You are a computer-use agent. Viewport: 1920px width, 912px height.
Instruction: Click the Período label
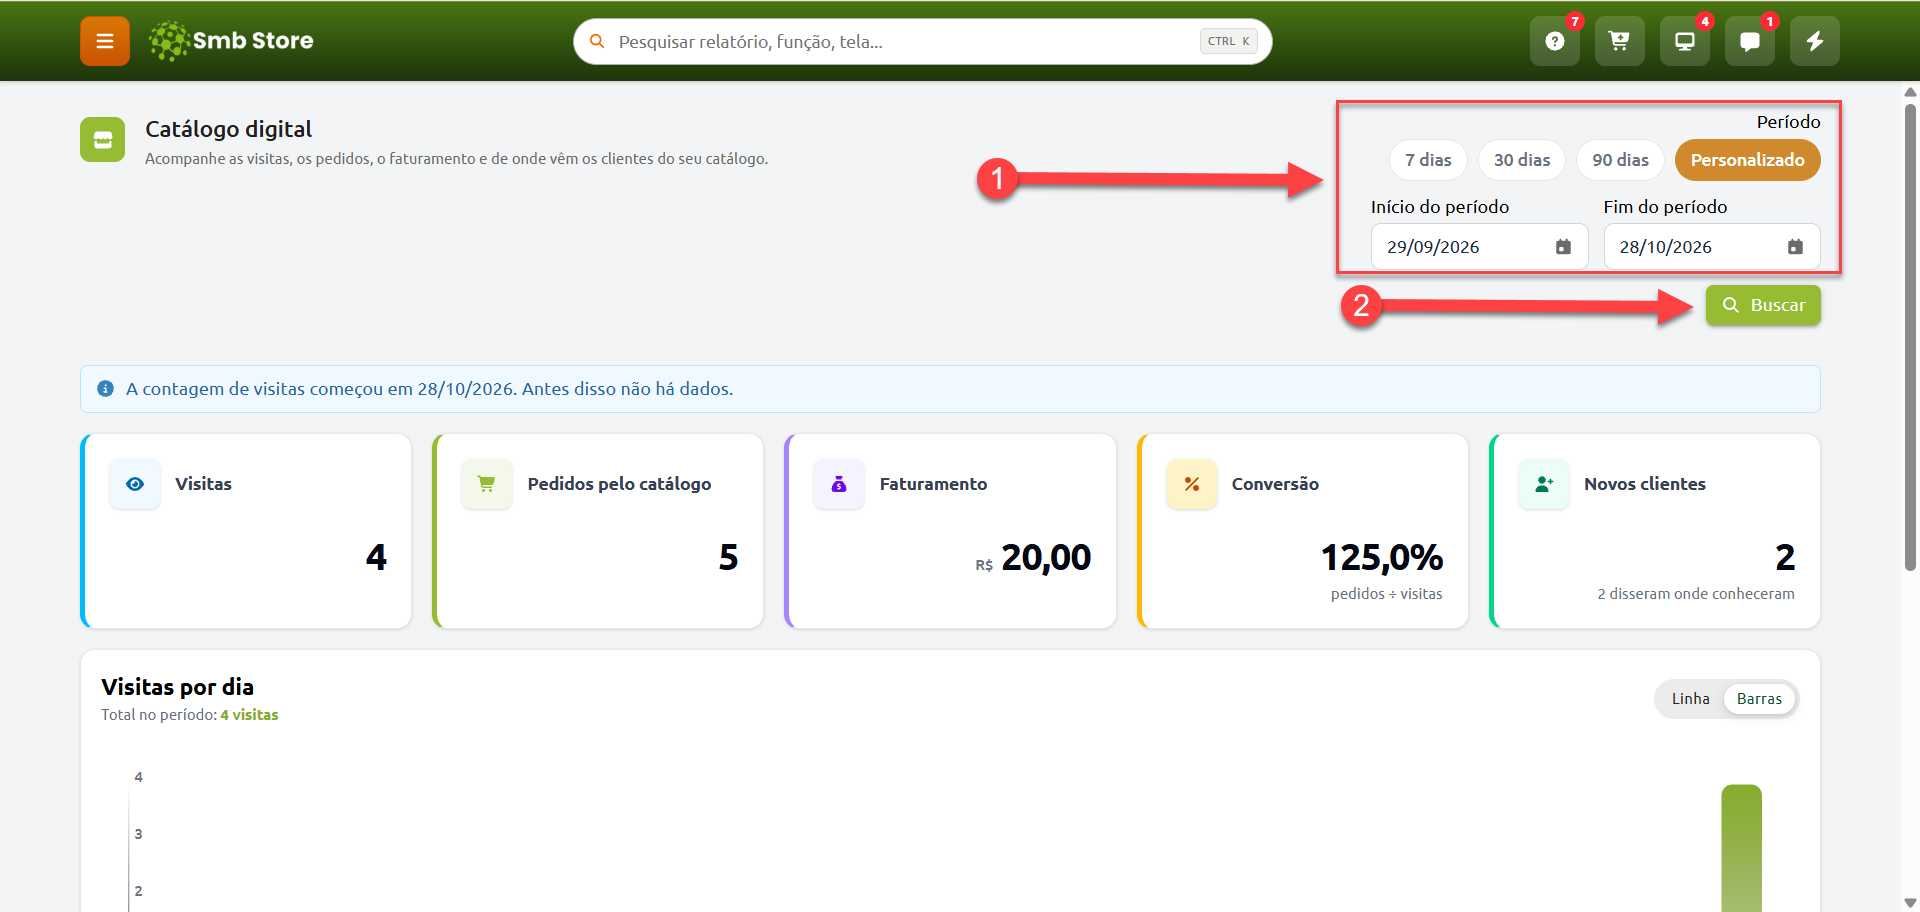click(x=1788, y=122)
